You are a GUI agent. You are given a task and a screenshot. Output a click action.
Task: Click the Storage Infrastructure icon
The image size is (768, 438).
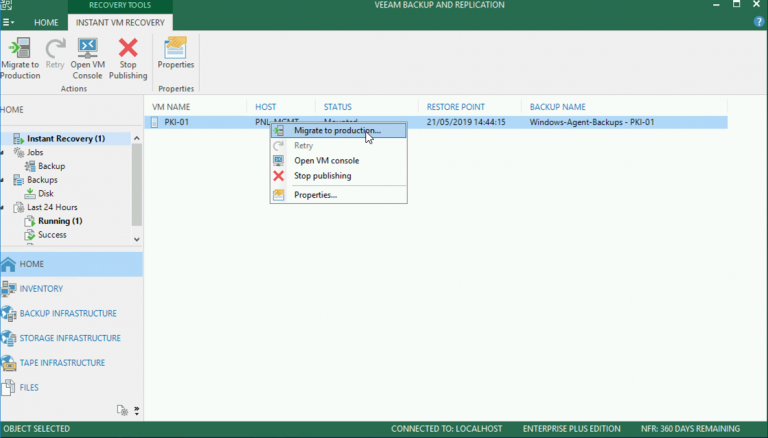[x=8, y=338]
